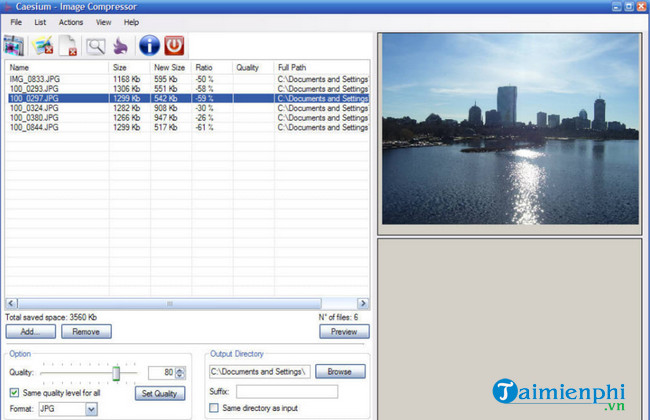Select the 100_0380.JPG row
The width and height of the screenshot is (650, 420).
pos(188,118)
